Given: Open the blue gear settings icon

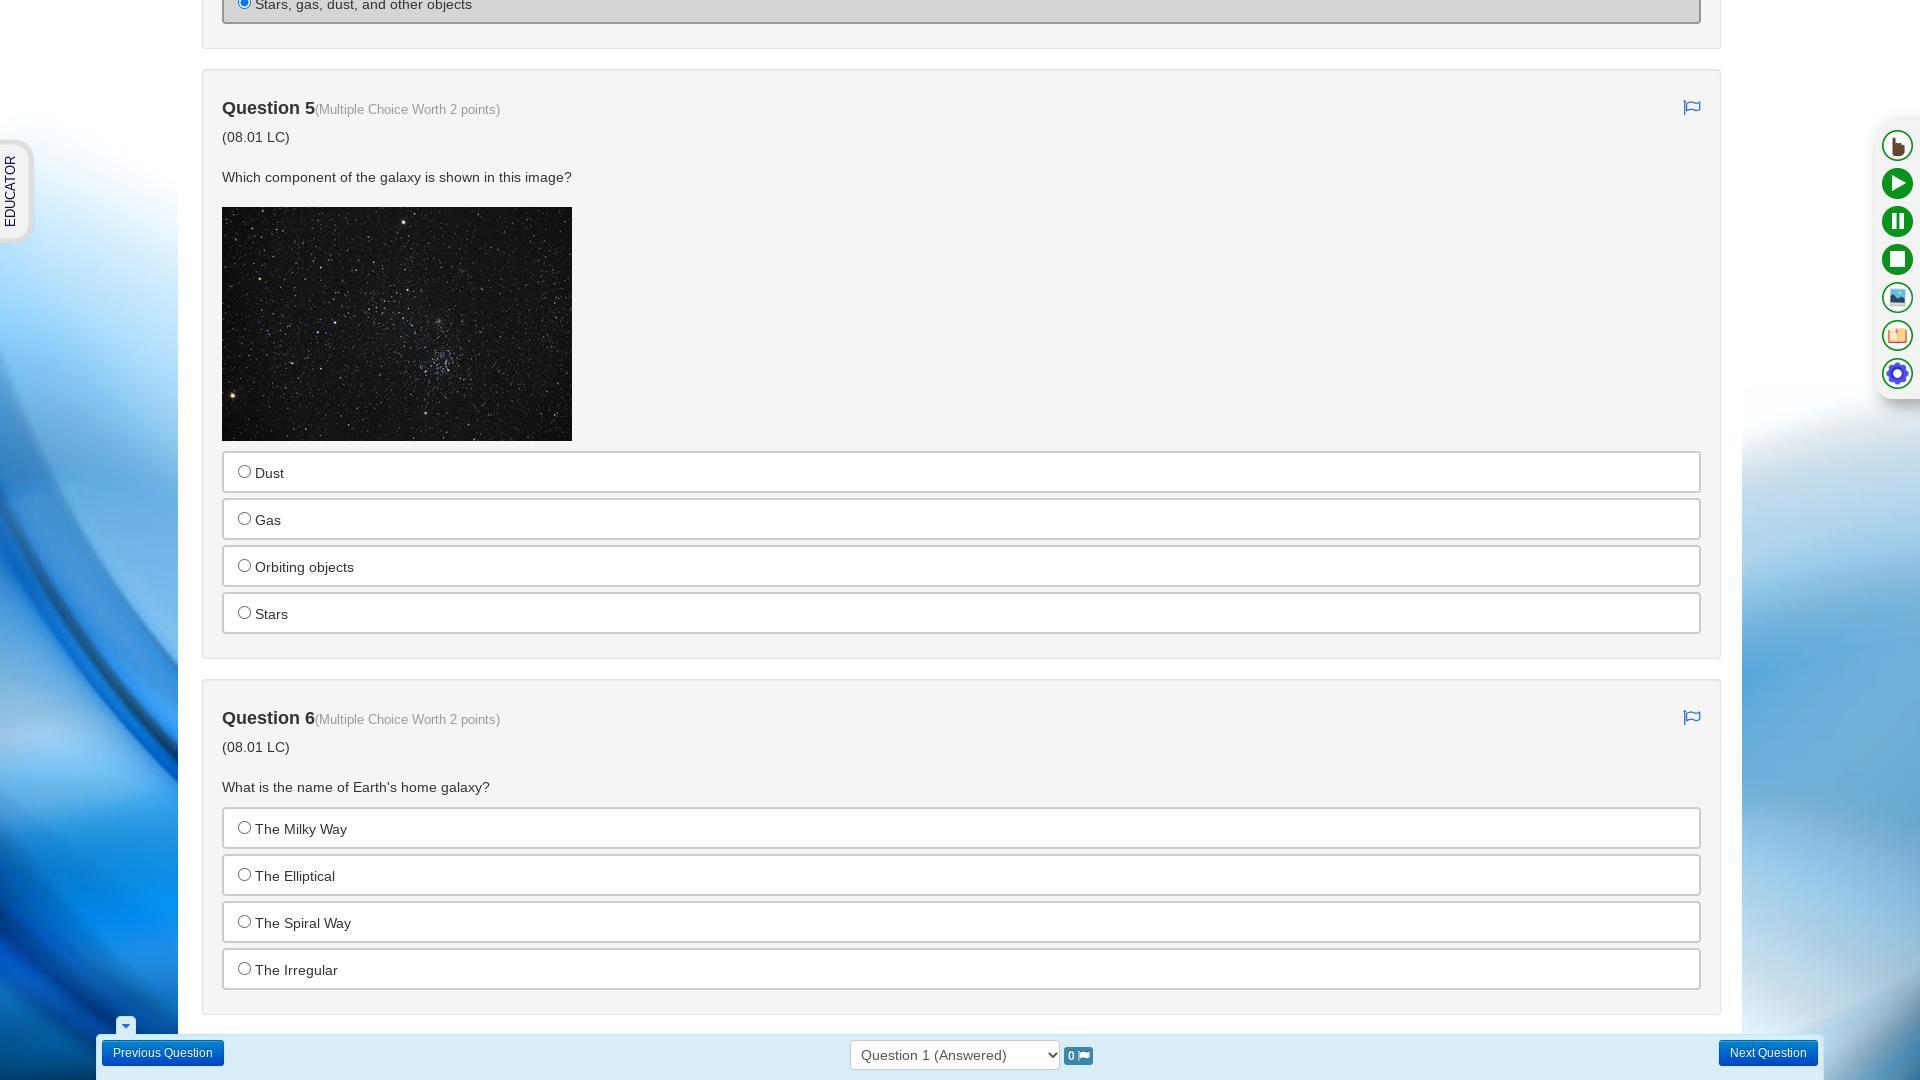Looking at the screenshot, I should (x=1897, y=374).
